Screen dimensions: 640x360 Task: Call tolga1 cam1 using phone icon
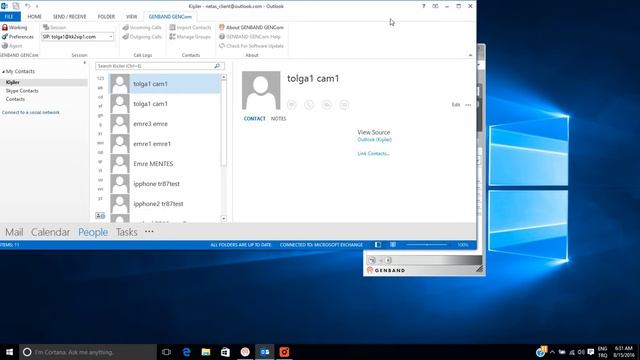coord(309,105)
